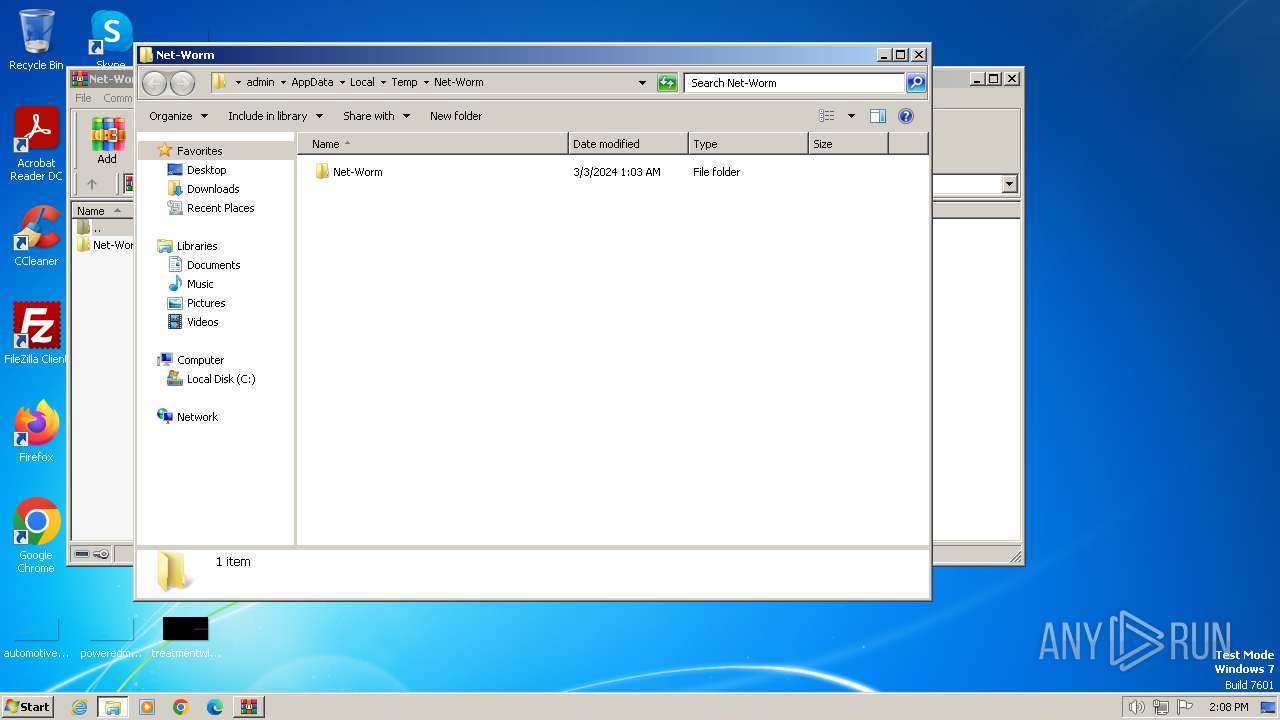Click the taskbar clock 2:08 PM
The image size is (1280, 720).
1228,707
